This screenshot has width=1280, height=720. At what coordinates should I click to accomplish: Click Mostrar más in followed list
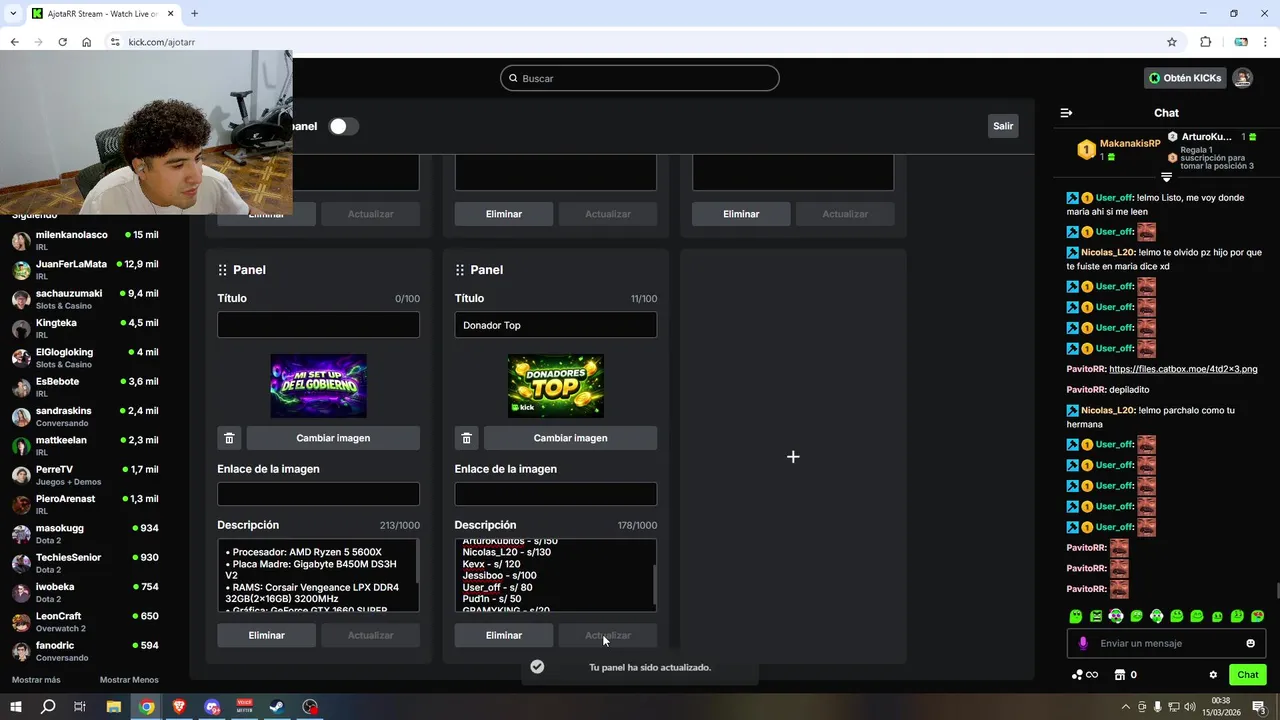[36, 680]
